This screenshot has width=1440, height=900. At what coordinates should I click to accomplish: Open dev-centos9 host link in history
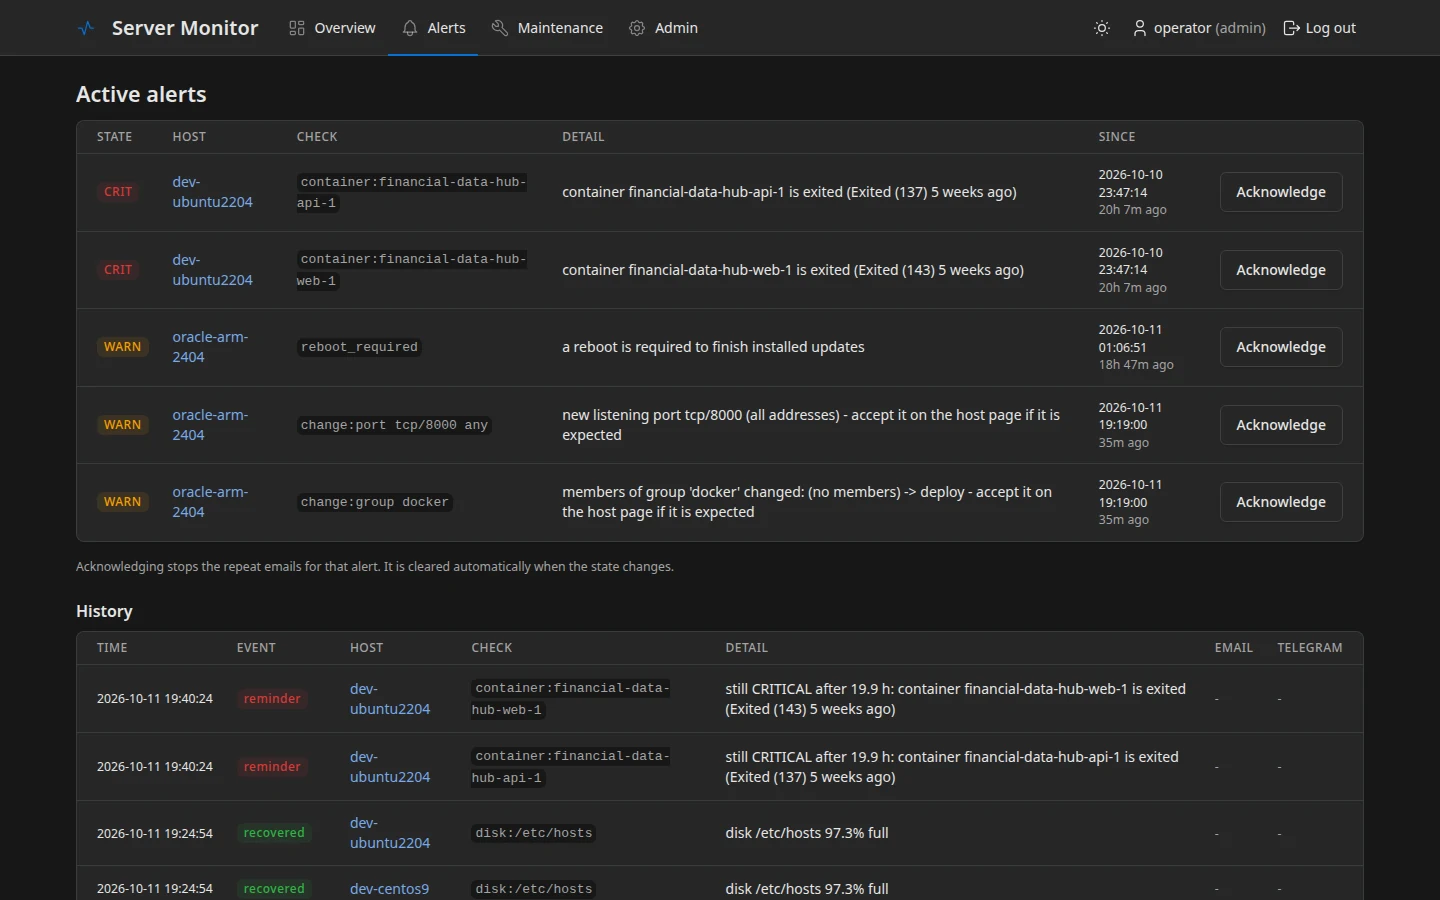389,889
